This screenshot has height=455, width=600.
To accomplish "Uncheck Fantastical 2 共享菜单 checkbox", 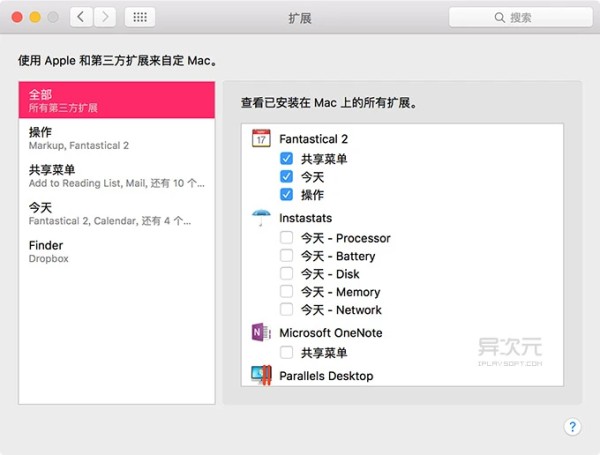I will click(x=286, y=158).
